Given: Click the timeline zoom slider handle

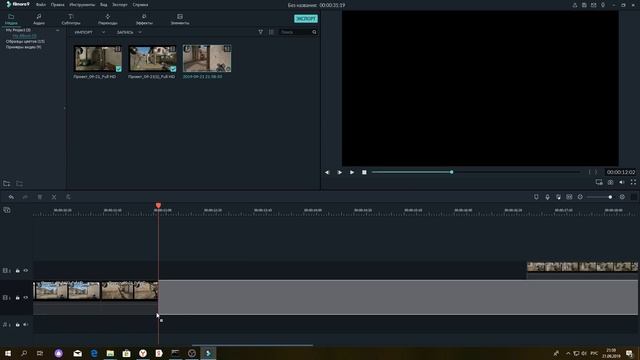Looking at the screenshot, I should 610,197.
